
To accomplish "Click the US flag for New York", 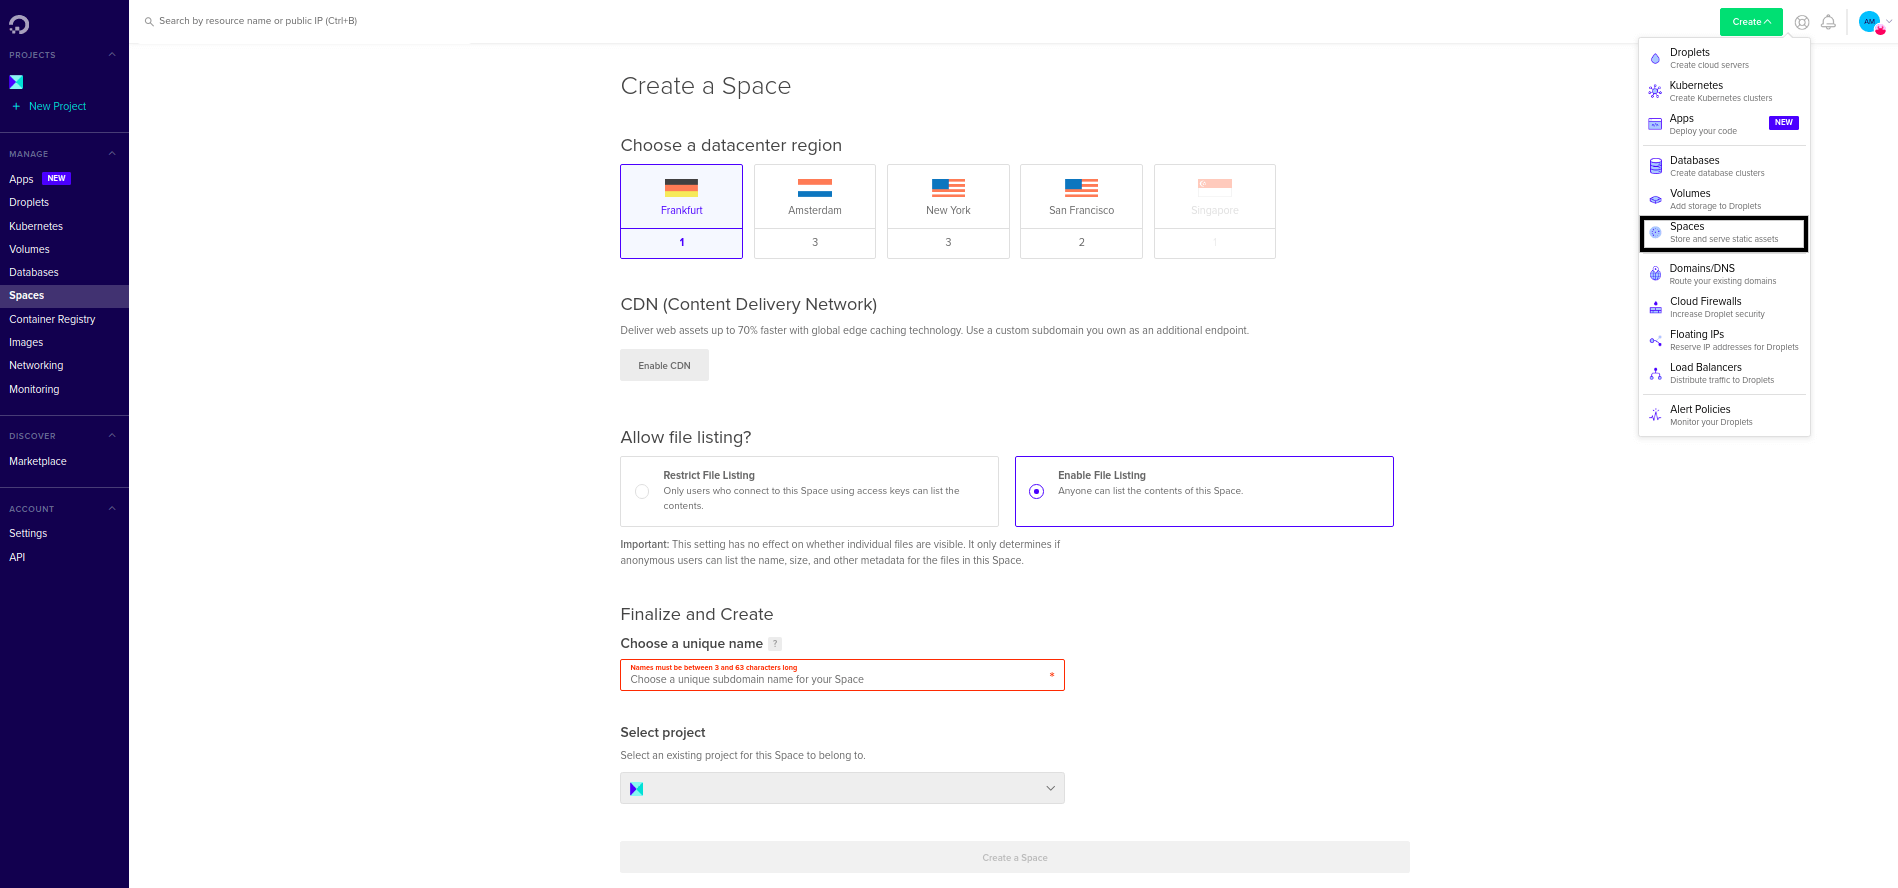I will [948, 188].
